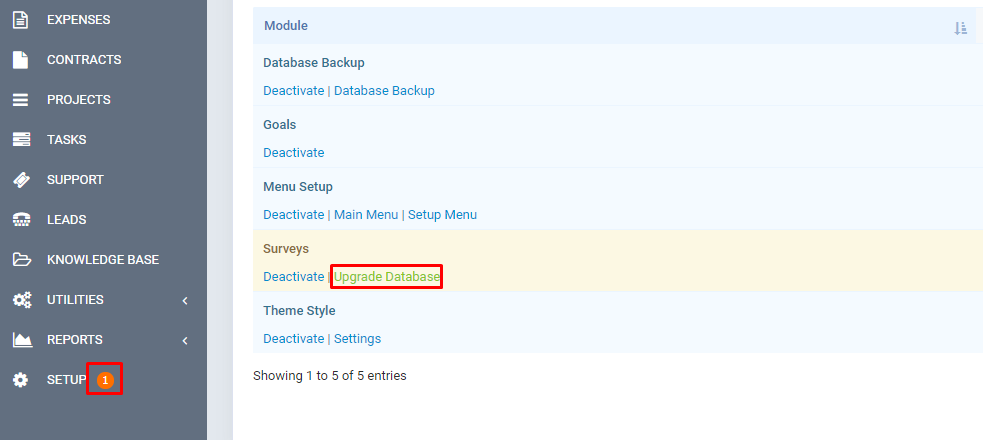Viewport: 983px width, 440px height.
Task: Sort the Module column with sort icon
Action: pos(960,27)
